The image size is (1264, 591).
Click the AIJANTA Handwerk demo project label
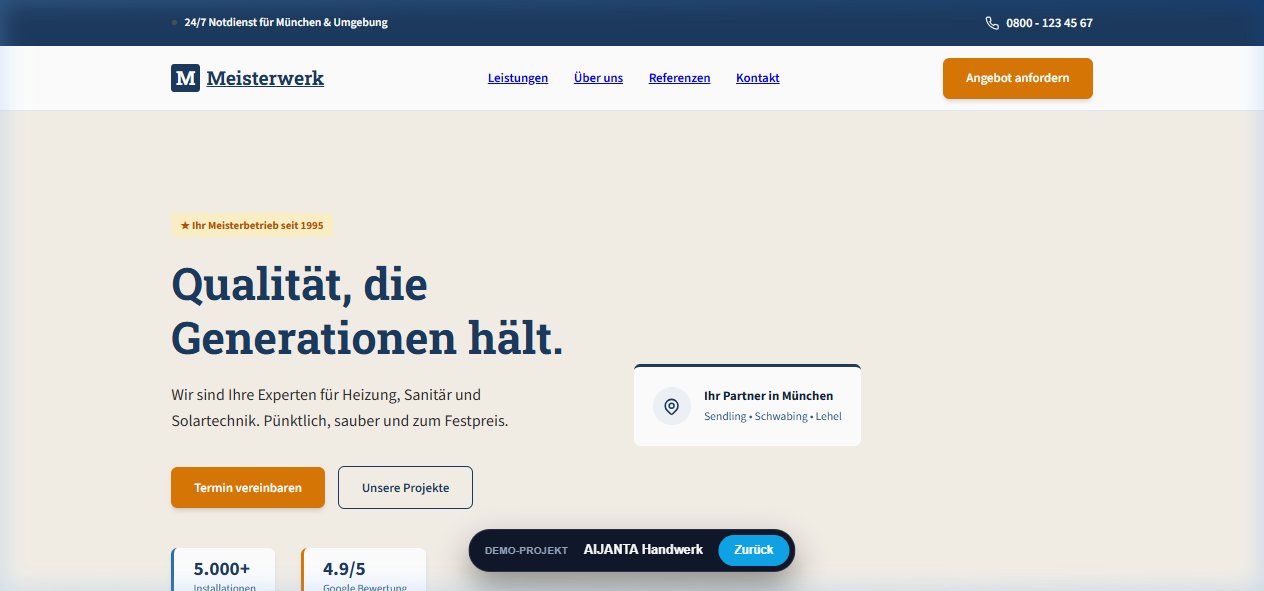click(x=644, y=549)
